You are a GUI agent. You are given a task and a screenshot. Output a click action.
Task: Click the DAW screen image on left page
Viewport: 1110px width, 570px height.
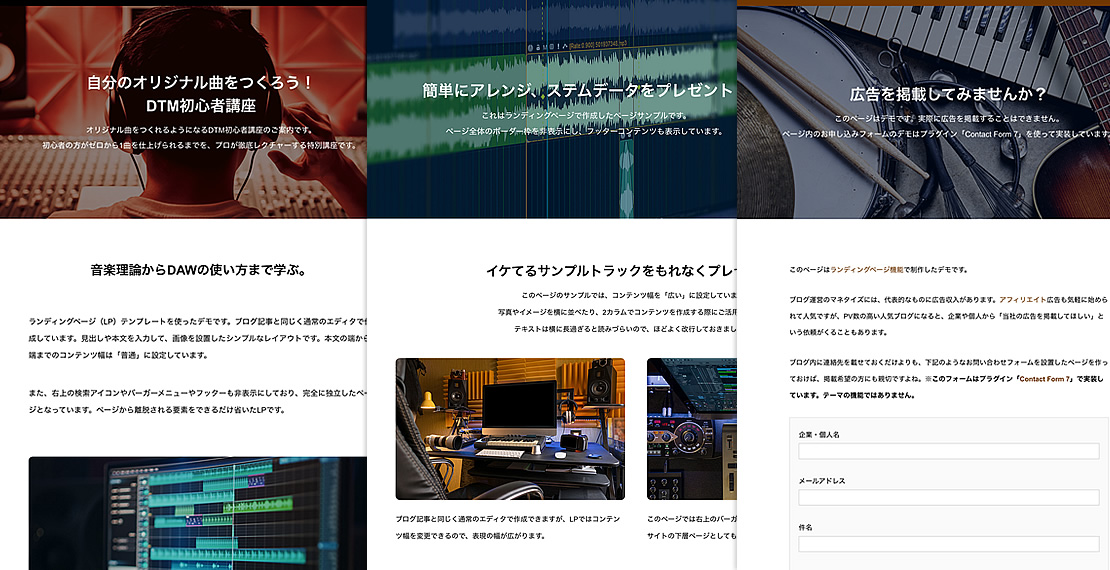coord(198,513)
